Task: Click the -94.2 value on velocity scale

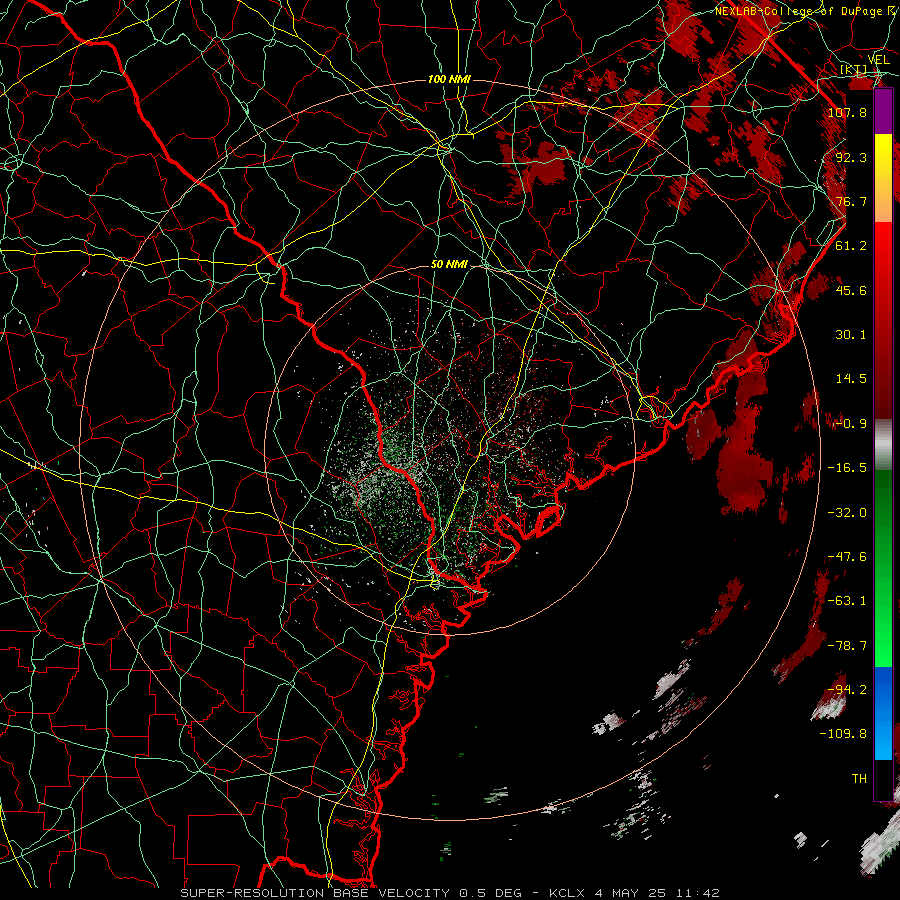Action: click(x=847, y=690)
